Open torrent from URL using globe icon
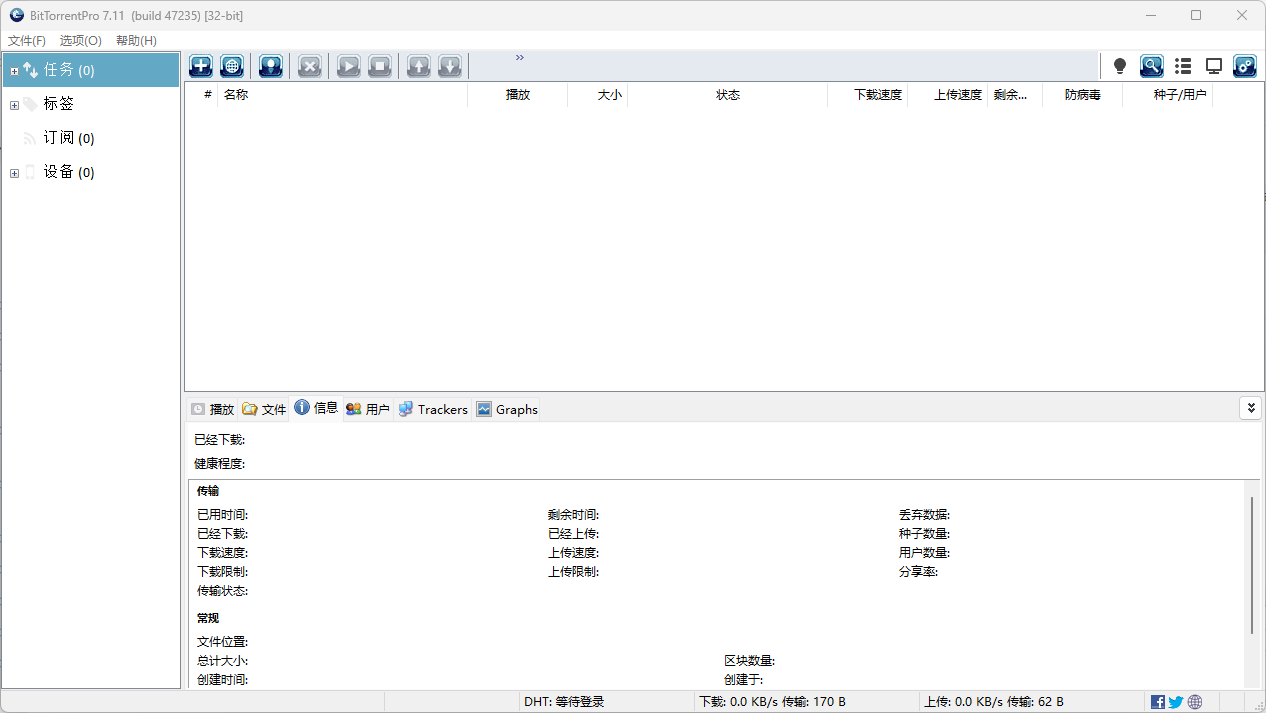The image size is (1266, 713). coord(232,65)
